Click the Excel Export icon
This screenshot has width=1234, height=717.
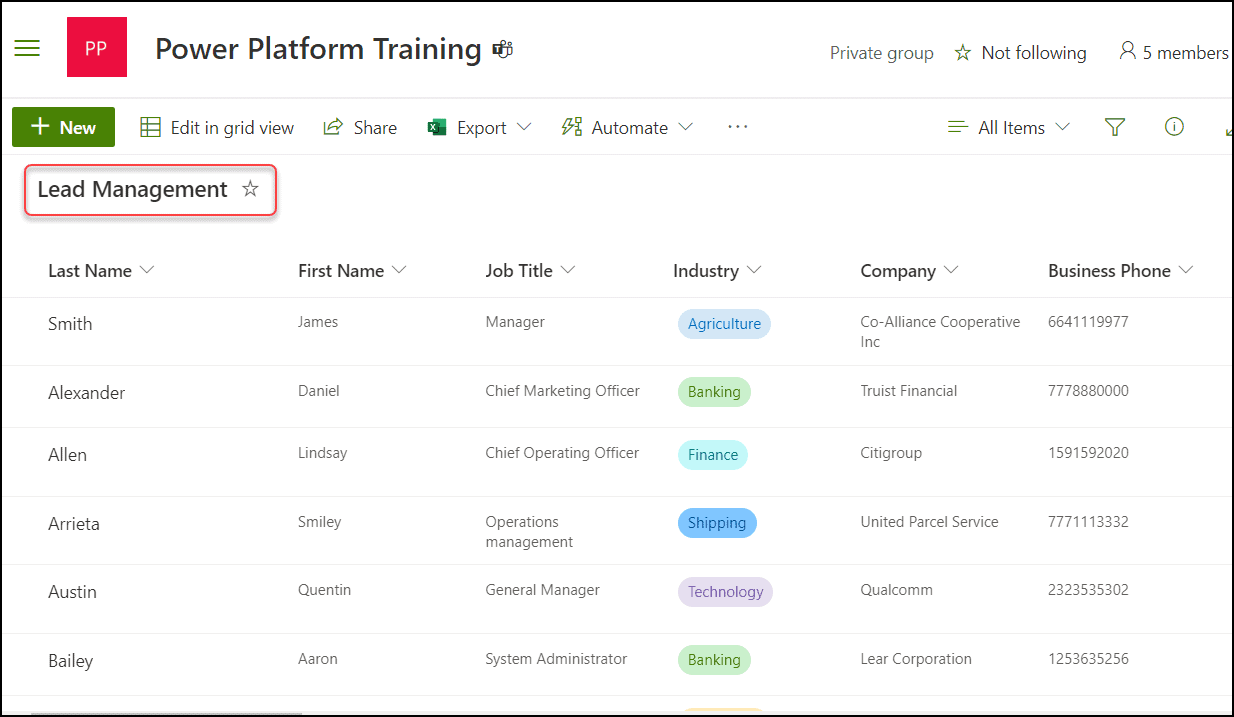coord(437,127)
